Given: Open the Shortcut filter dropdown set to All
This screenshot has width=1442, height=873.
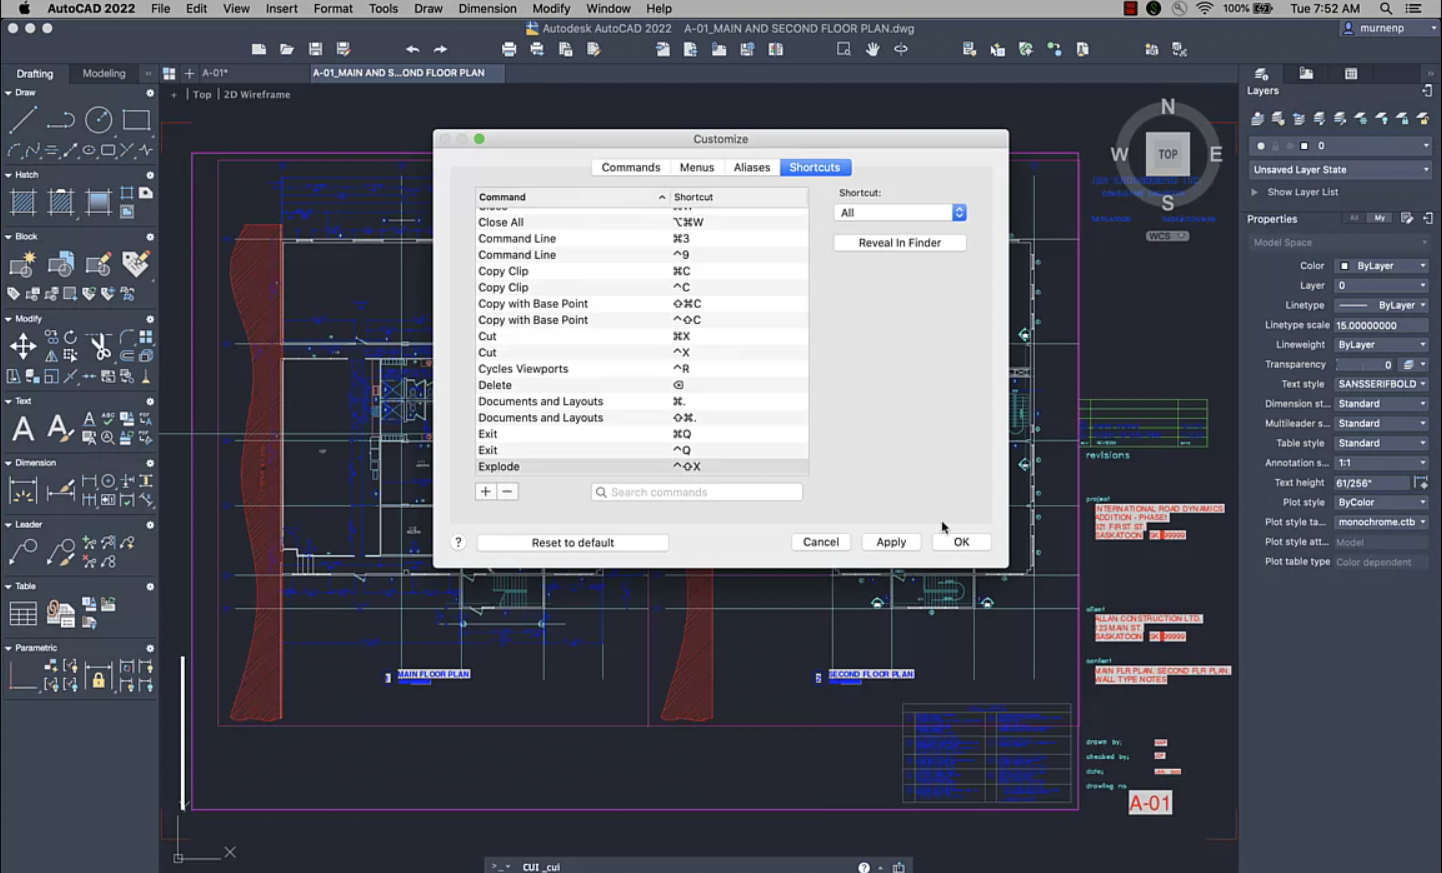Looking at the screenshot, I should coord(900,213).
